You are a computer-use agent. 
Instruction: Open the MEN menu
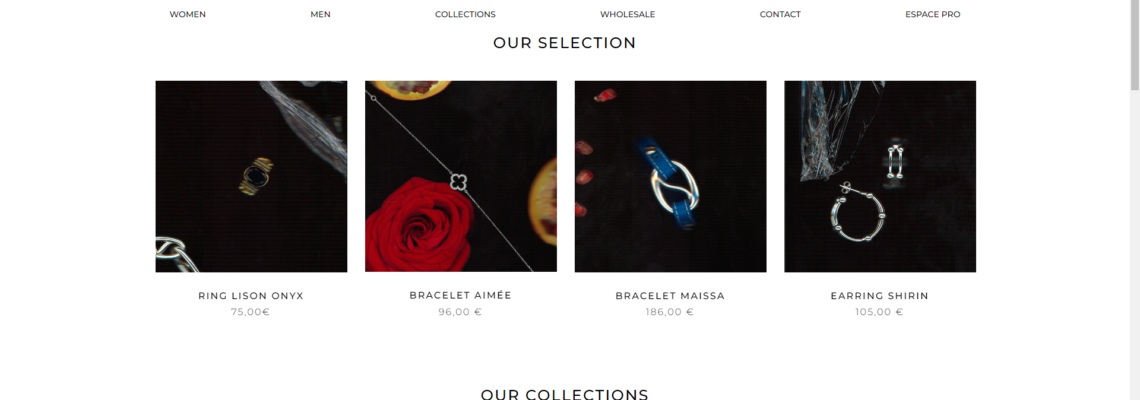click(321, 15)
